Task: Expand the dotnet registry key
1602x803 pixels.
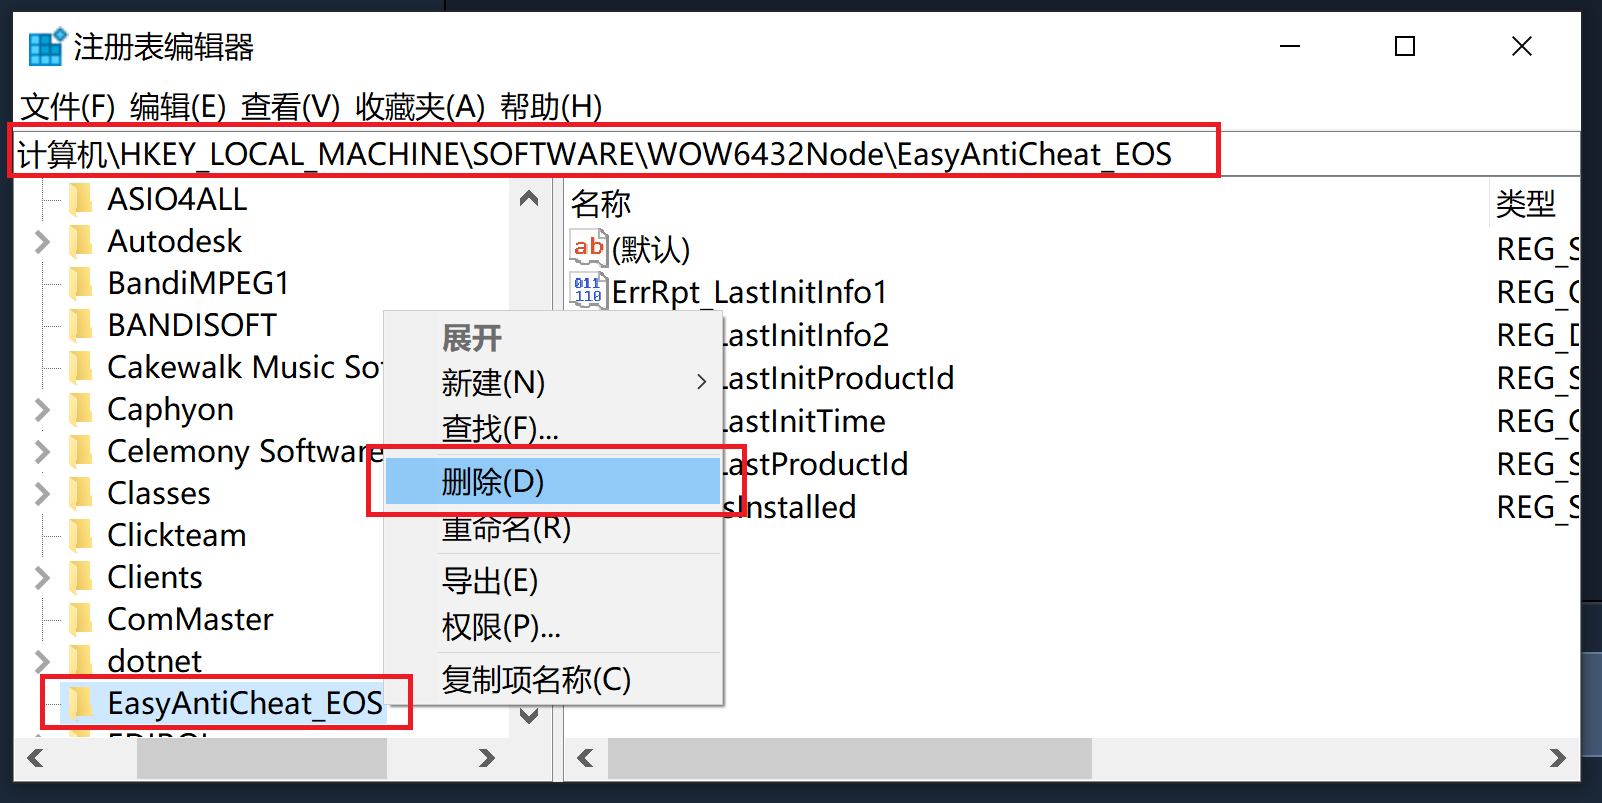Action: pos(42,661)
